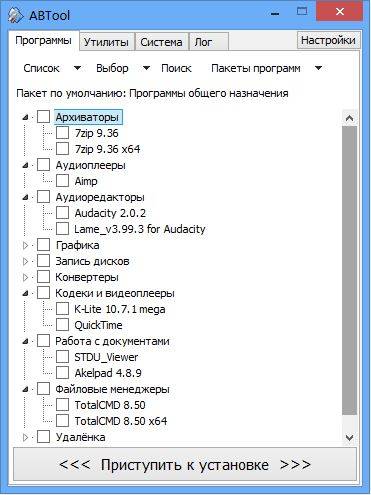
Task: Start installation with Приступить к установке
Action: pyautogui.click(x=185, y=465)
